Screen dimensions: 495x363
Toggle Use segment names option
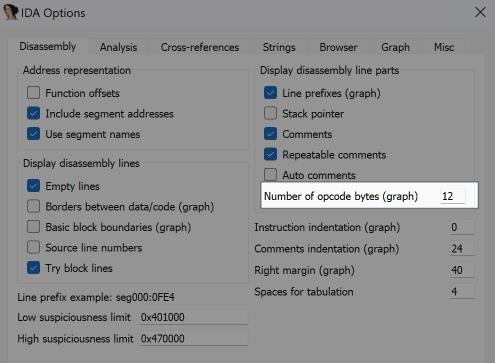point(33,134)
